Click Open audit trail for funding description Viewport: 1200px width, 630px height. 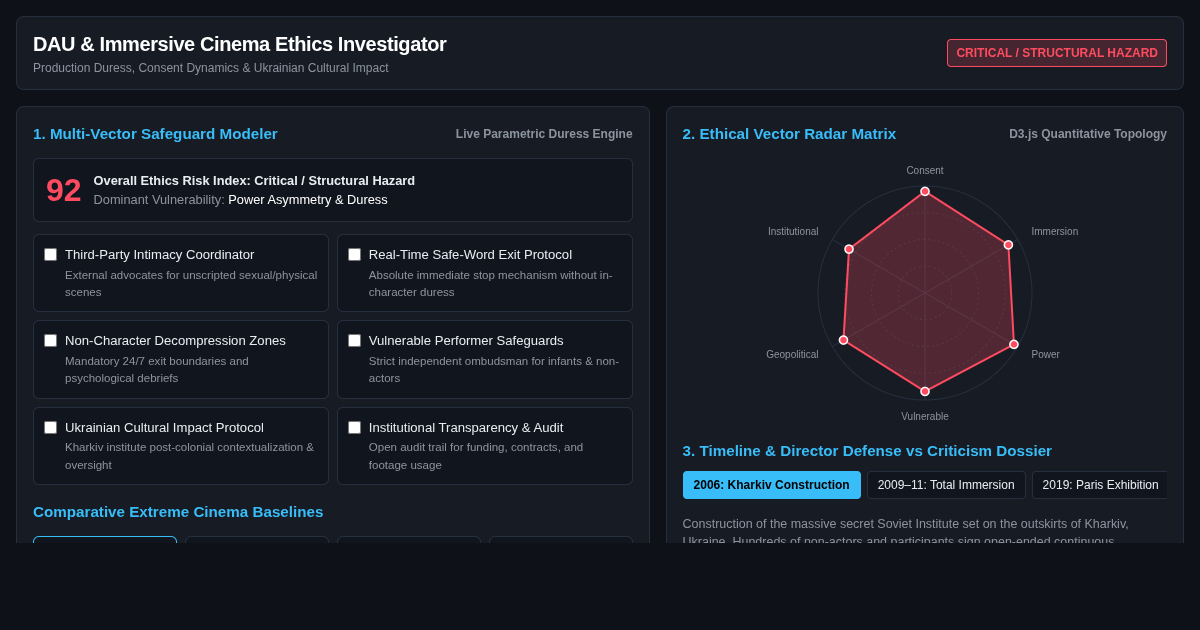[x=476, y=456]
